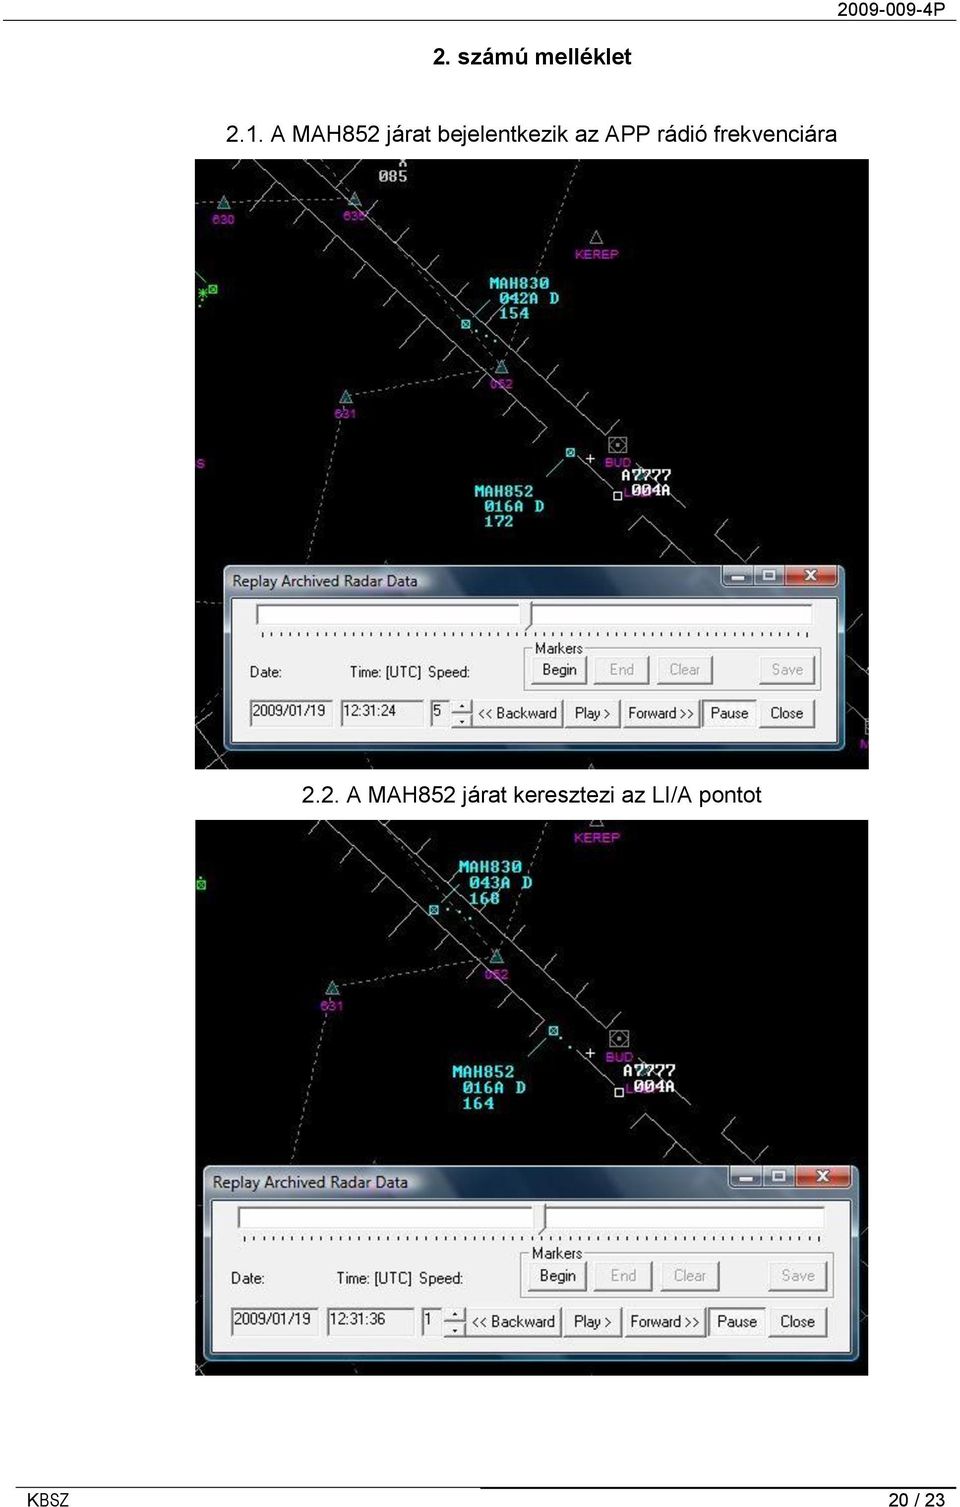Image resolution: width=960 pixels, height=1507 pixels.
Task: Decrease speed with down arrow beside value 5
Action: click(x=462, y=719)
